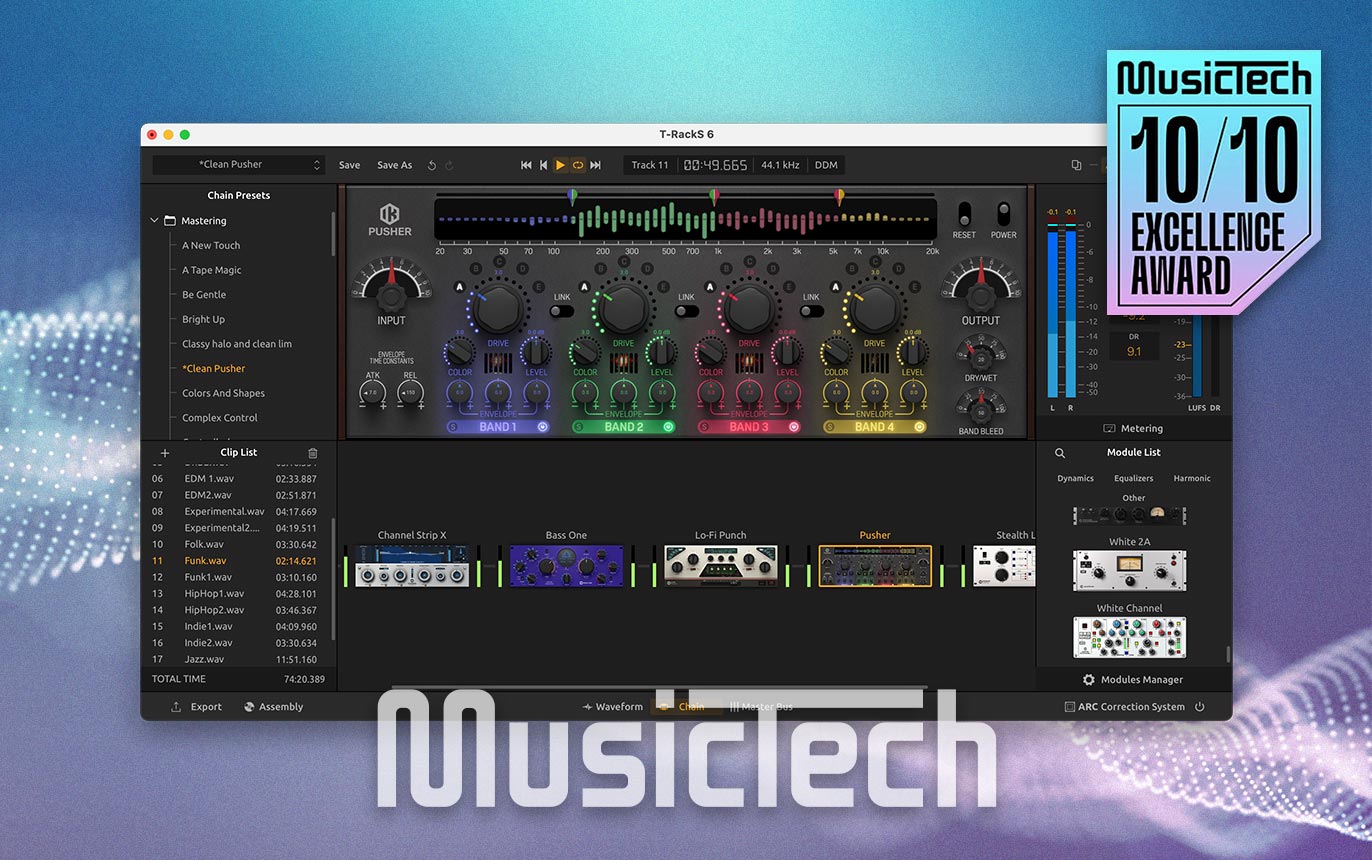Click the red crossover marker near 5k
1372x860 pixels.
click(839, 197)
